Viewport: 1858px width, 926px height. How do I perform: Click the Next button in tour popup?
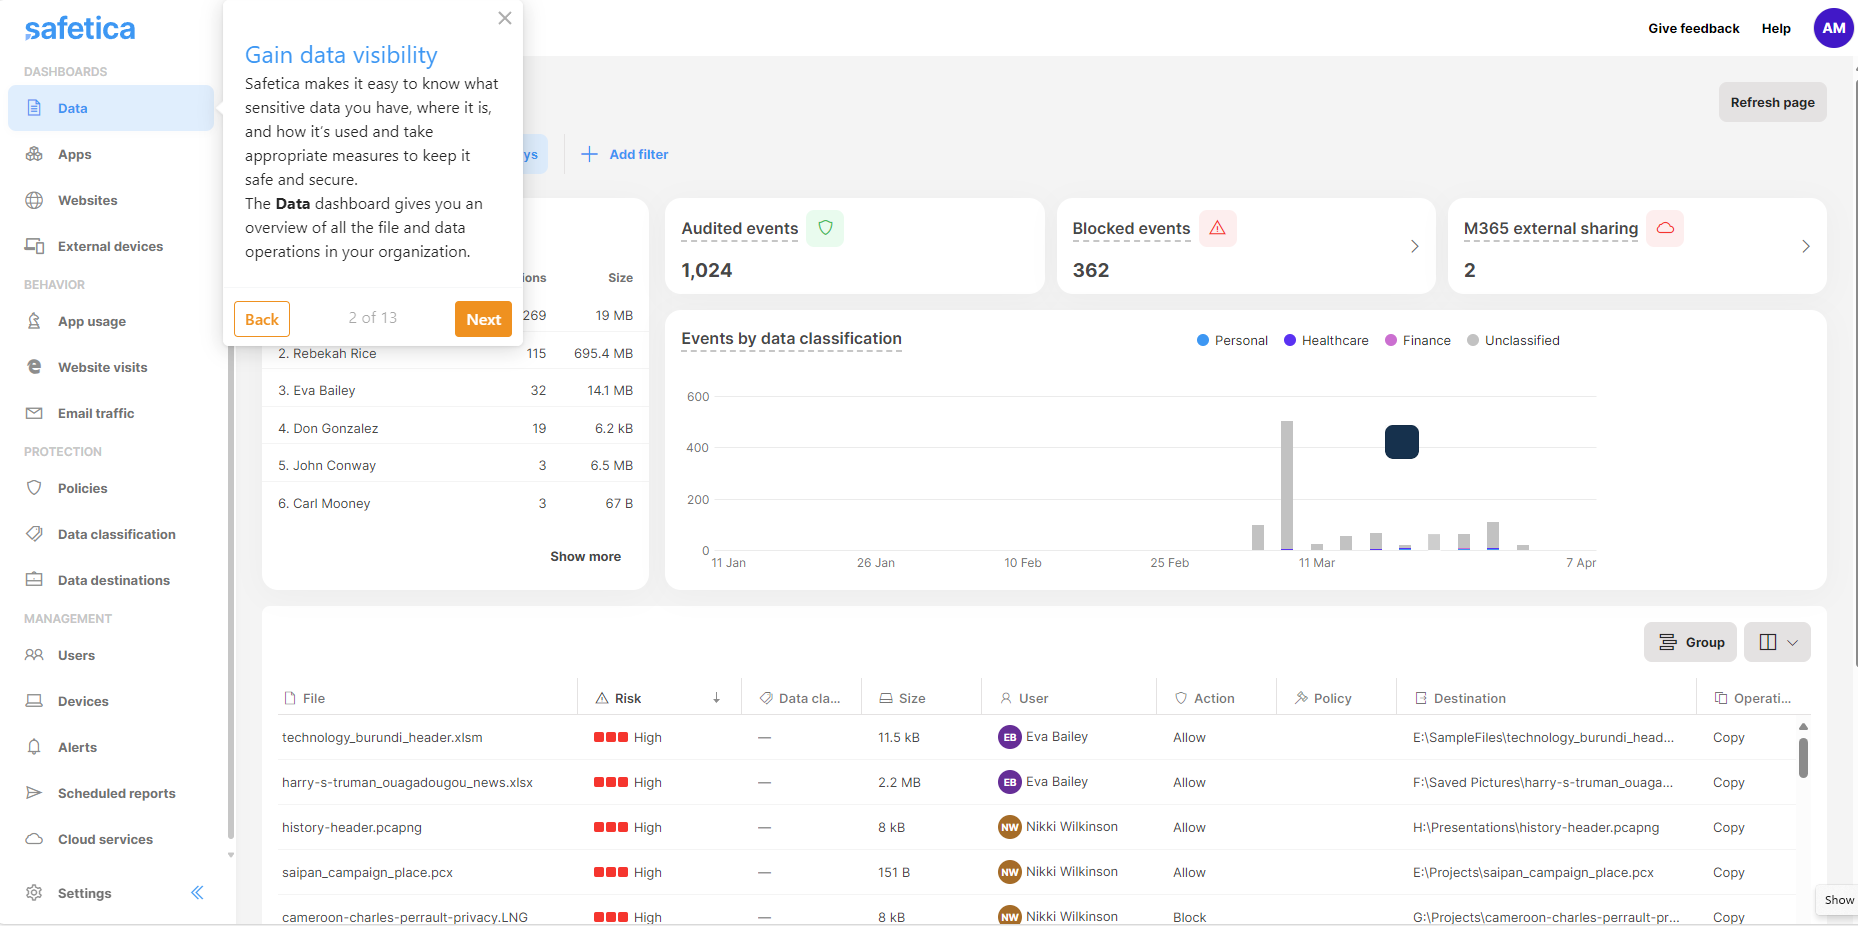point(483,319)
